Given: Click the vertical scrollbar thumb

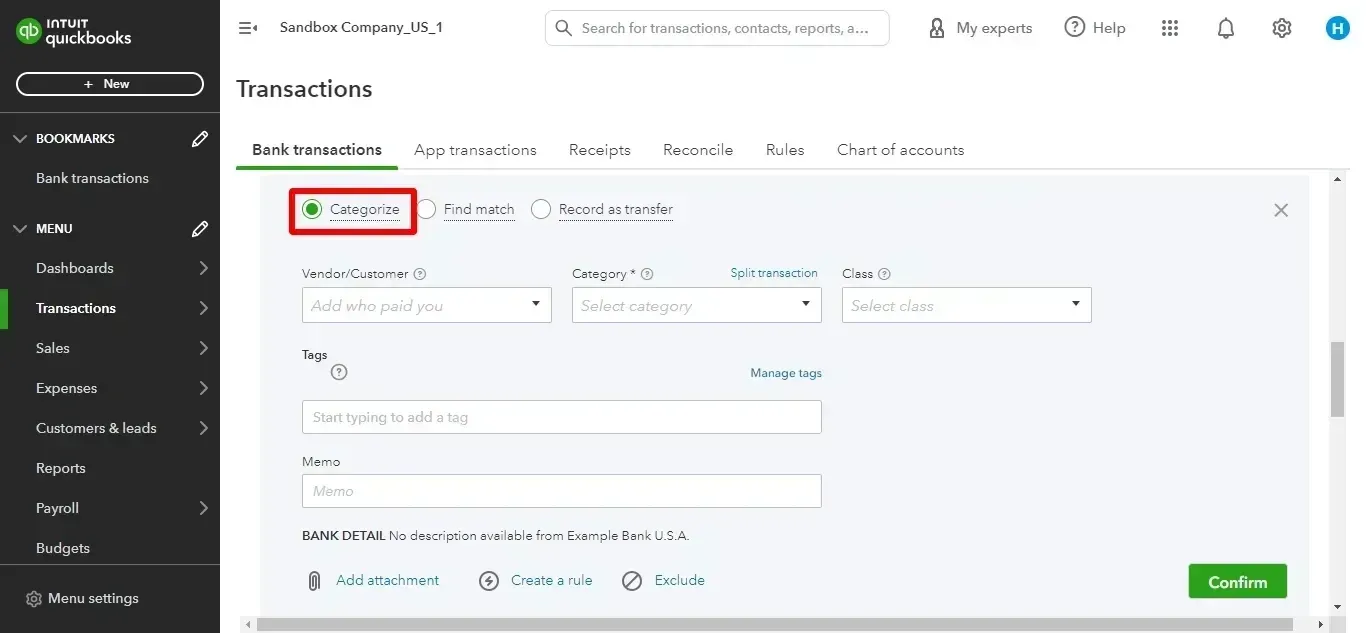Looking at the screenshot, I should coord(1337,379).
